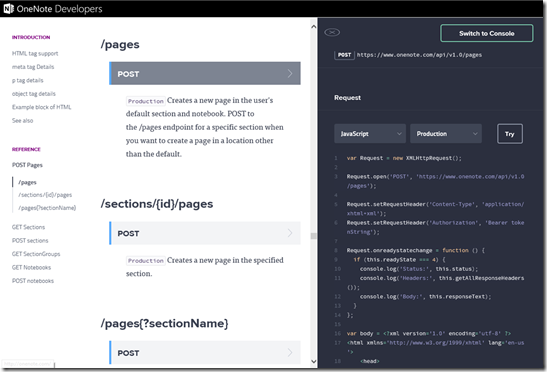This screenshot has height=372, width=547.
Task: Select /sections/{id}/pages sidebar sub-item
Action: click(x=45, y=195)
